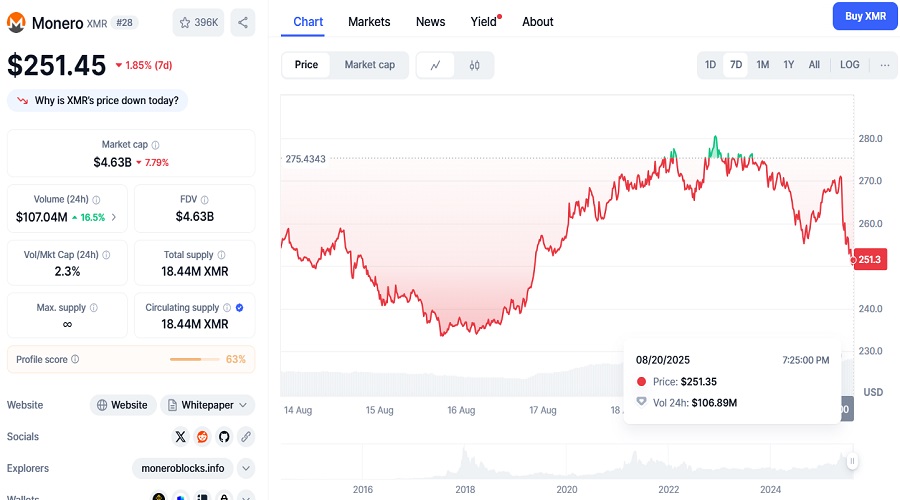Viewport: 900px width, 500px height.
Task: Show Market cap info tooltip icon
Action: point(156,145)
